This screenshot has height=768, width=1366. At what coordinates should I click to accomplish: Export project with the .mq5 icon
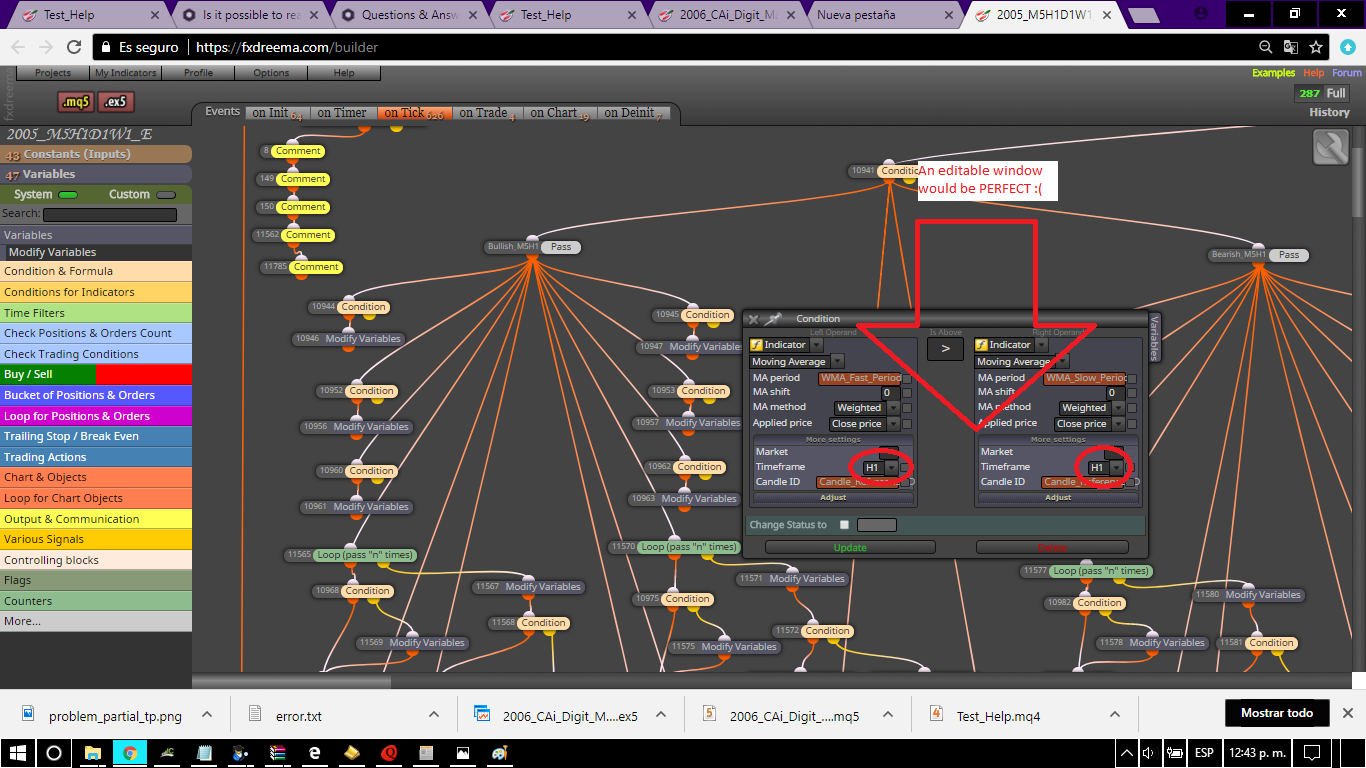pos(75,102)
